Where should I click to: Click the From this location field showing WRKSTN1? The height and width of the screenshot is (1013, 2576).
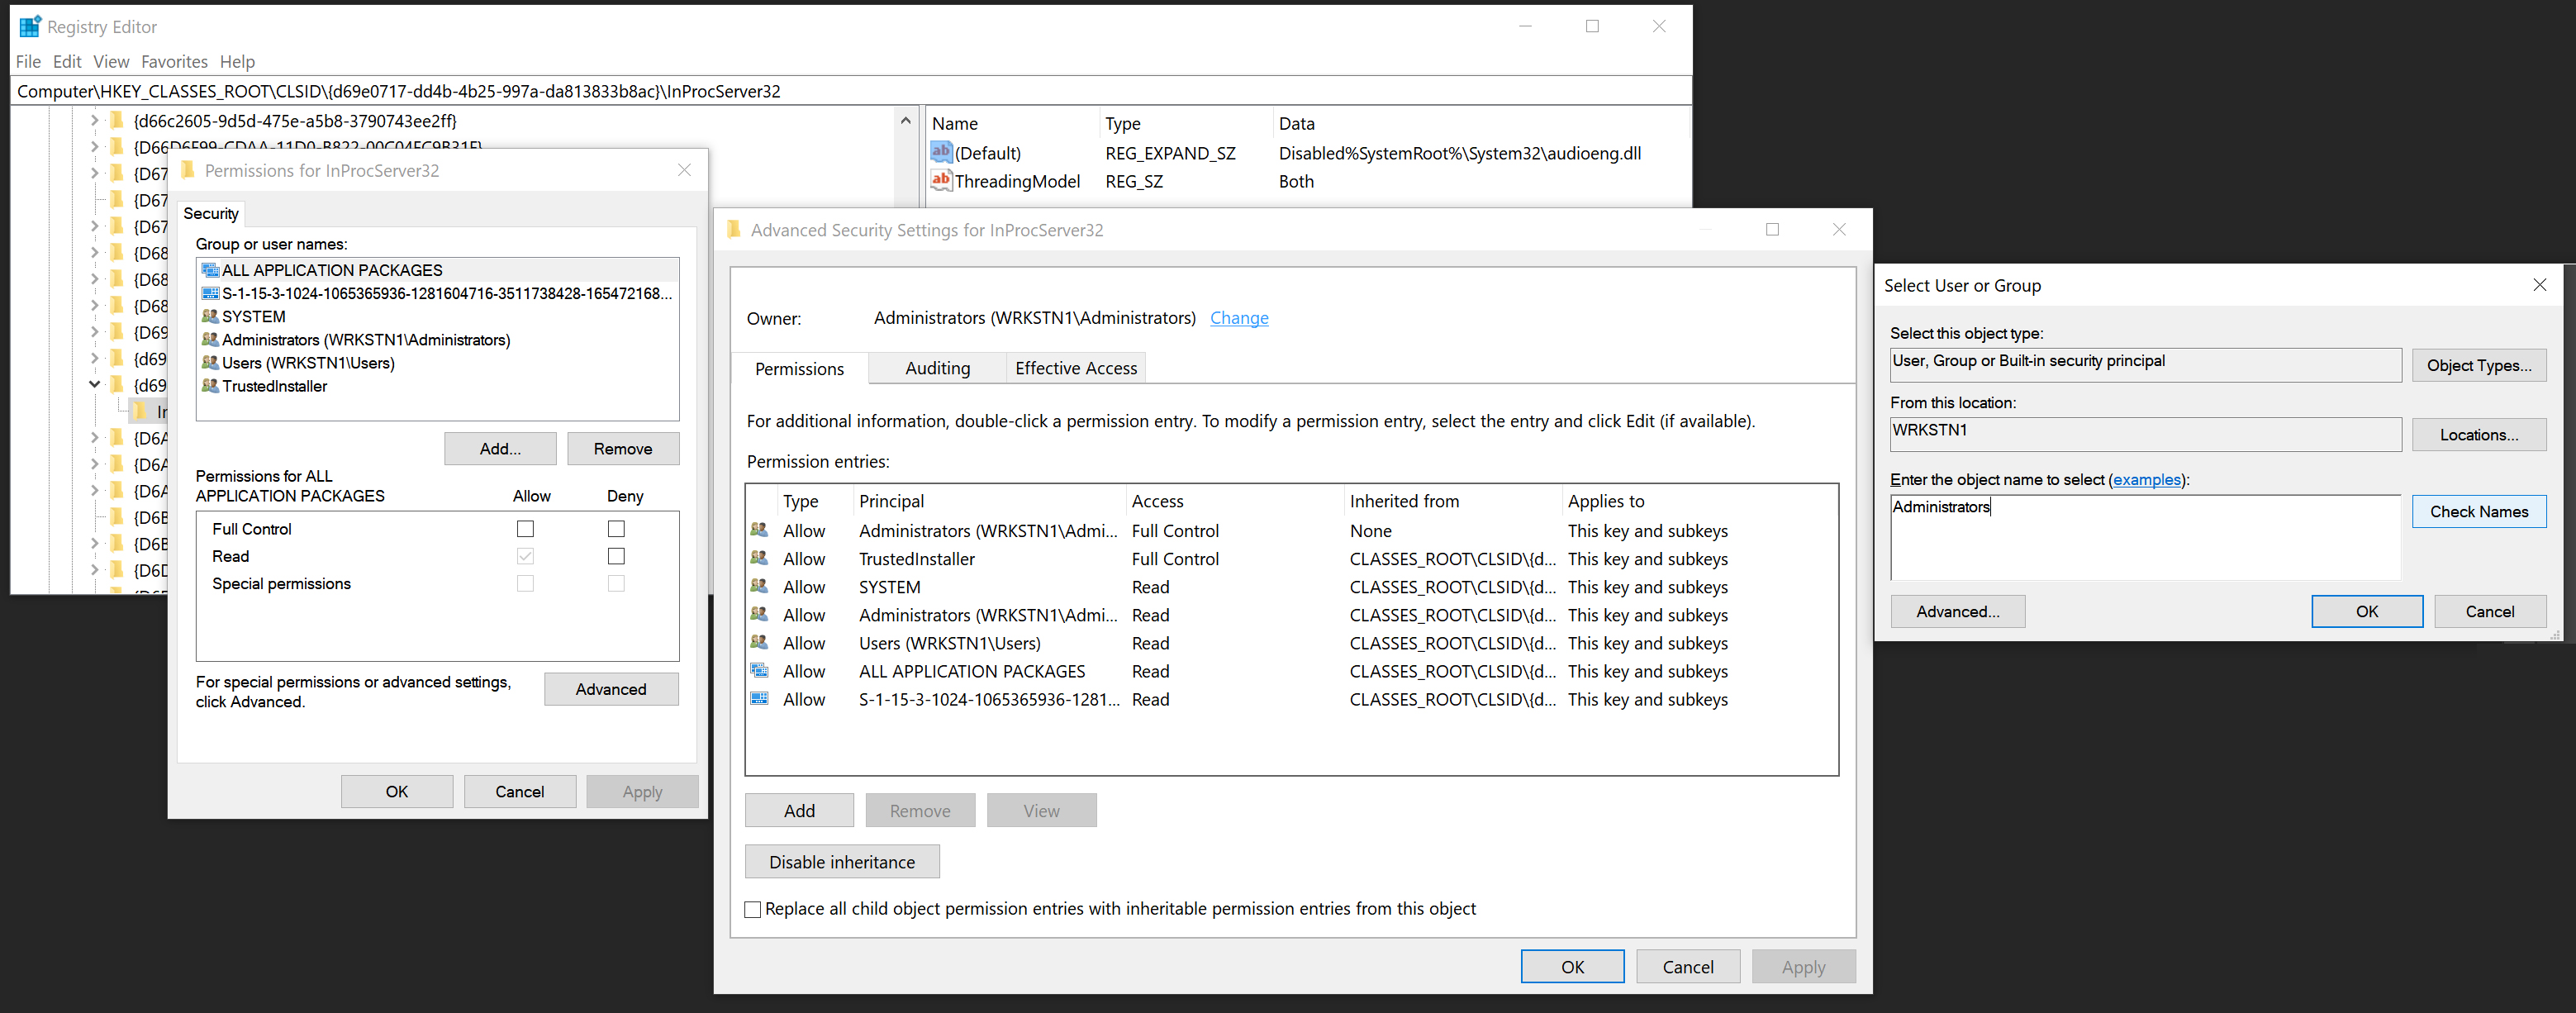point(2145,433)
